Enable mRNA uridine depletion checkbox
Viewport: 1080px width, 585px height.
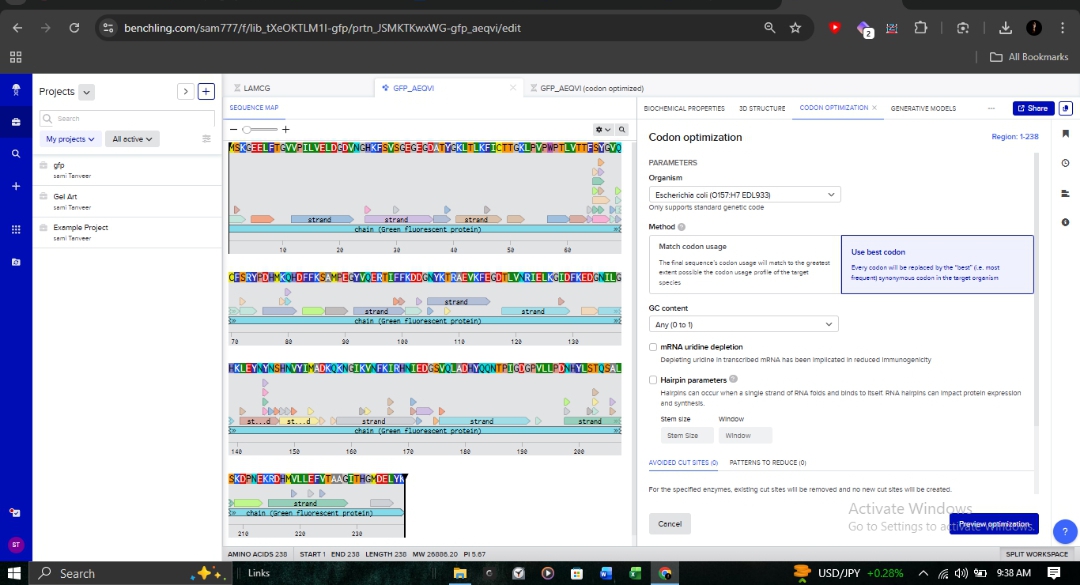click(653, 347)
